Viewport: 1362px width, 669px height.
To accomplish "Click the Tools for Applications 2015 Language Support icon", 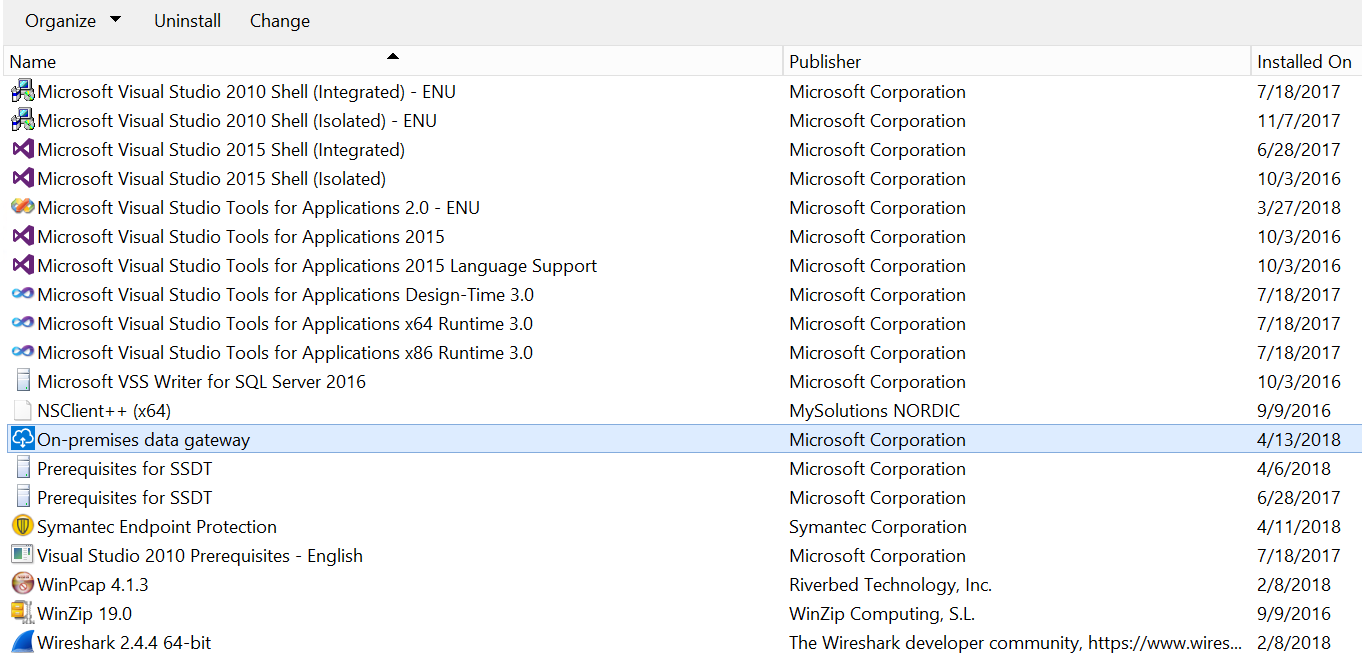I will tap(22, 266).
